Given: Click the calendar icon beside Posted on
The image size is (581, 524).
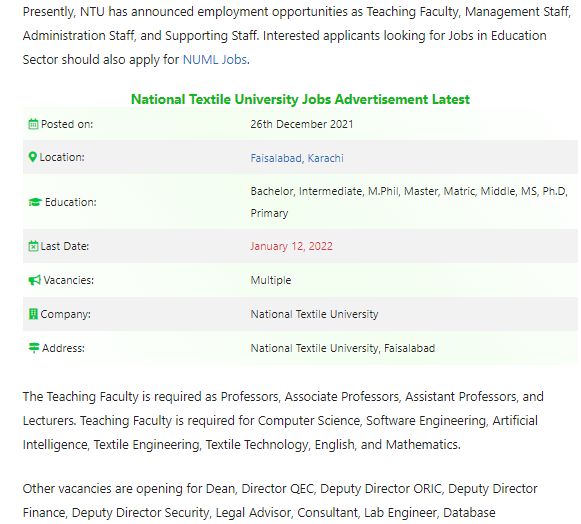Looking at the screenshot, I should [x=33, y=124].
